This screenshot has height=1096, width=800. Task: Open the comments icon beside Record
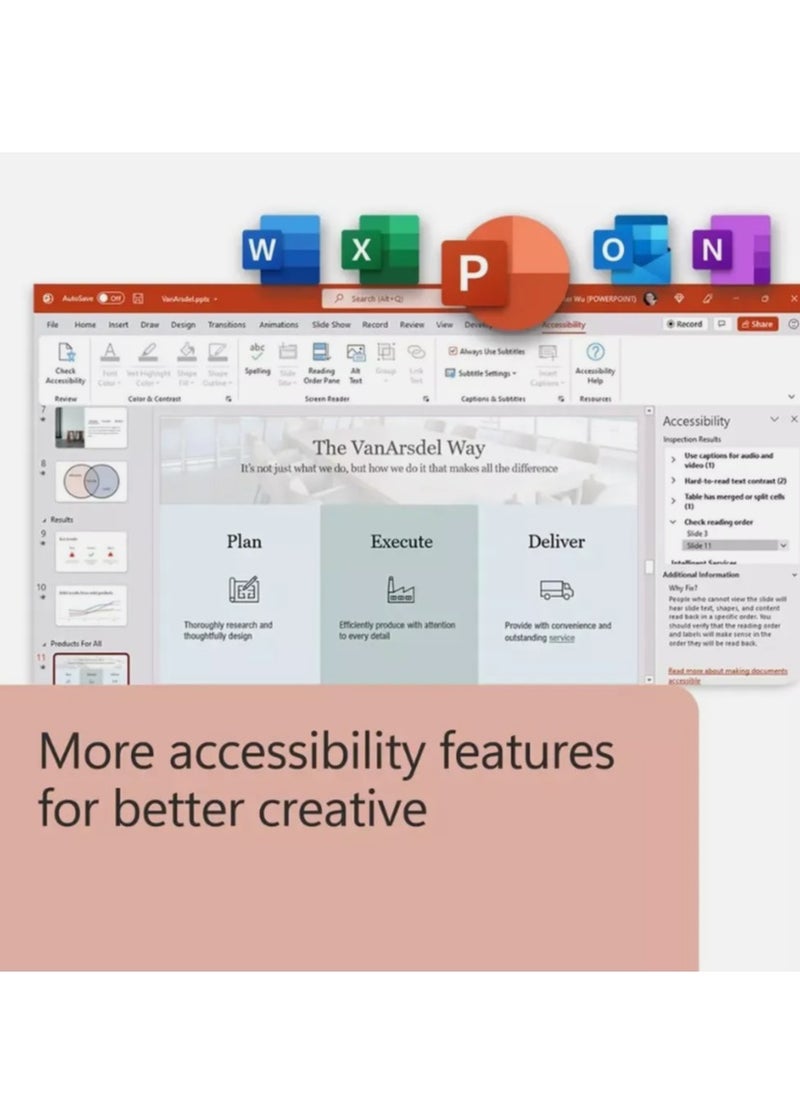coord(721,324)
